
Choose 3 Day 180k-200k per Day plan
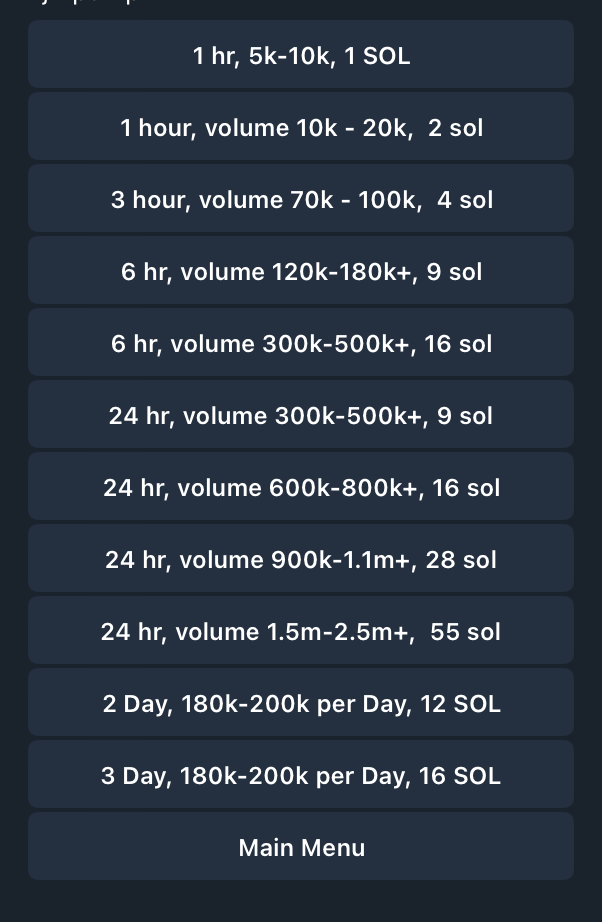[301, 776]
